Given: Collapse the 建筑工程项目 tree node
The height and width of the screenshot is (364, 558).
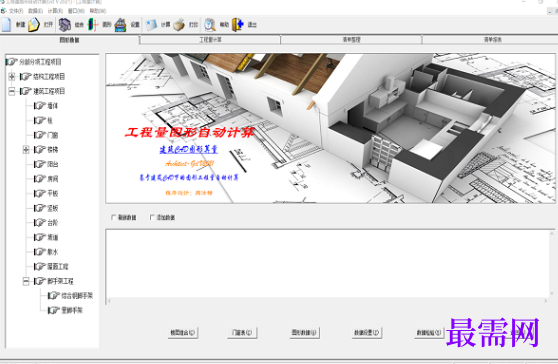Looking at the screenshot, I should pos(12,91).
